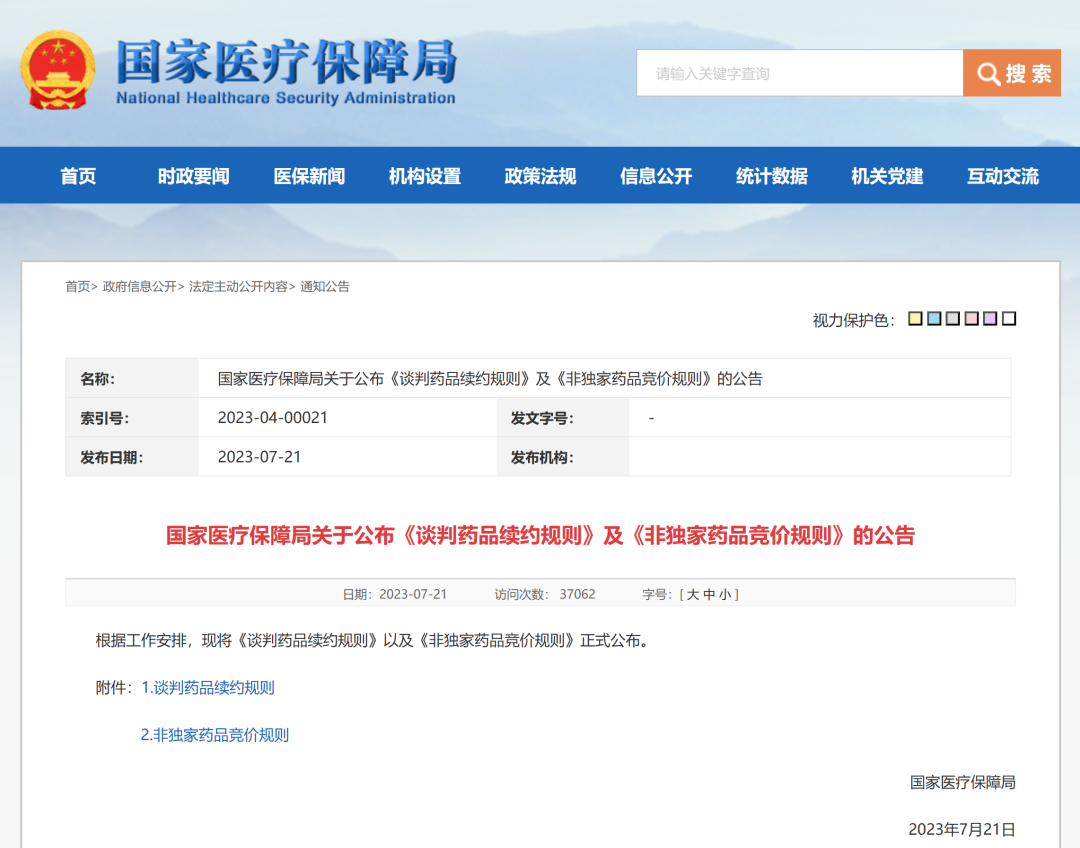Open attachment 1.谈判药品续约规则
Viewport: 1080px width, 848px height.
click(x=208, y=687)
